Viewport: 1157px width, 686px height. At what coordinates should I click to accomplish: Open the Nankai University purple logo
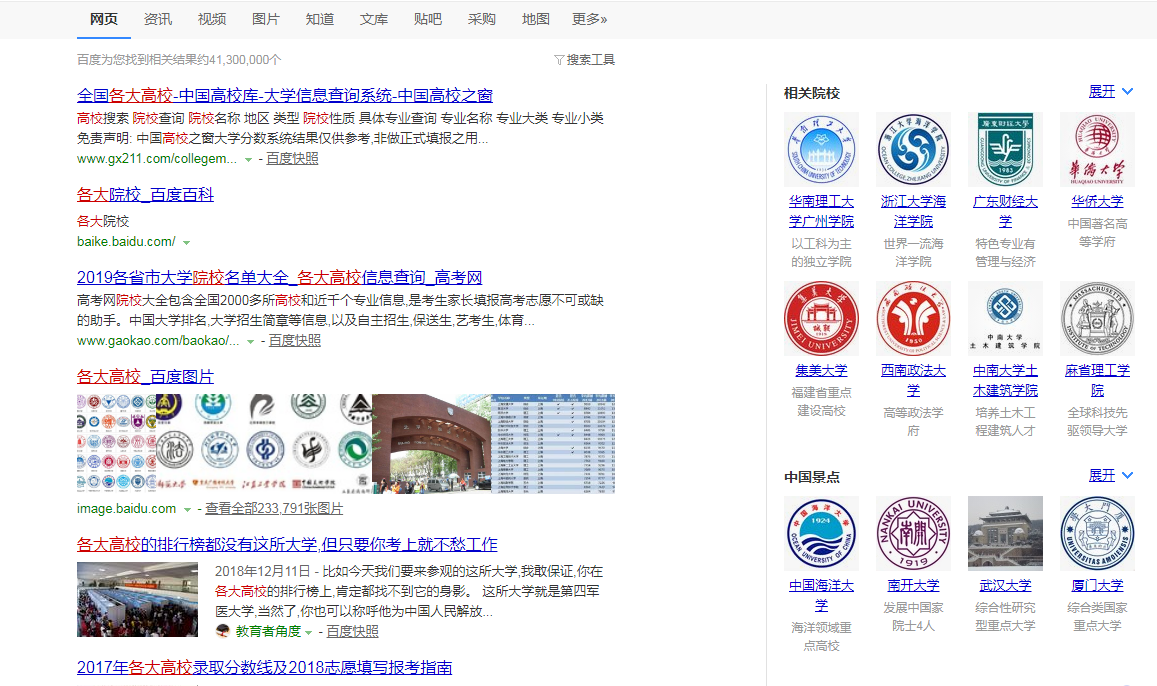click(x=913, y=533)
